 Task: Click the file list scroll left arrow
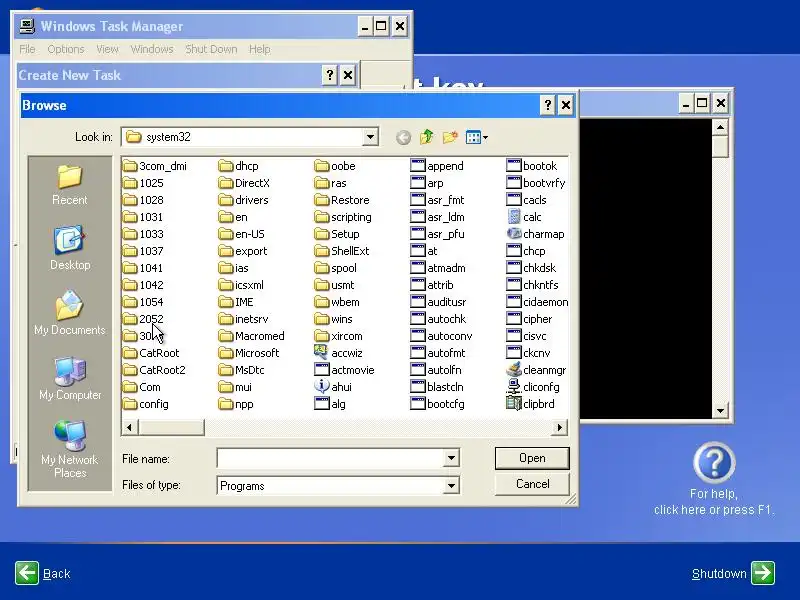[130, 427]
